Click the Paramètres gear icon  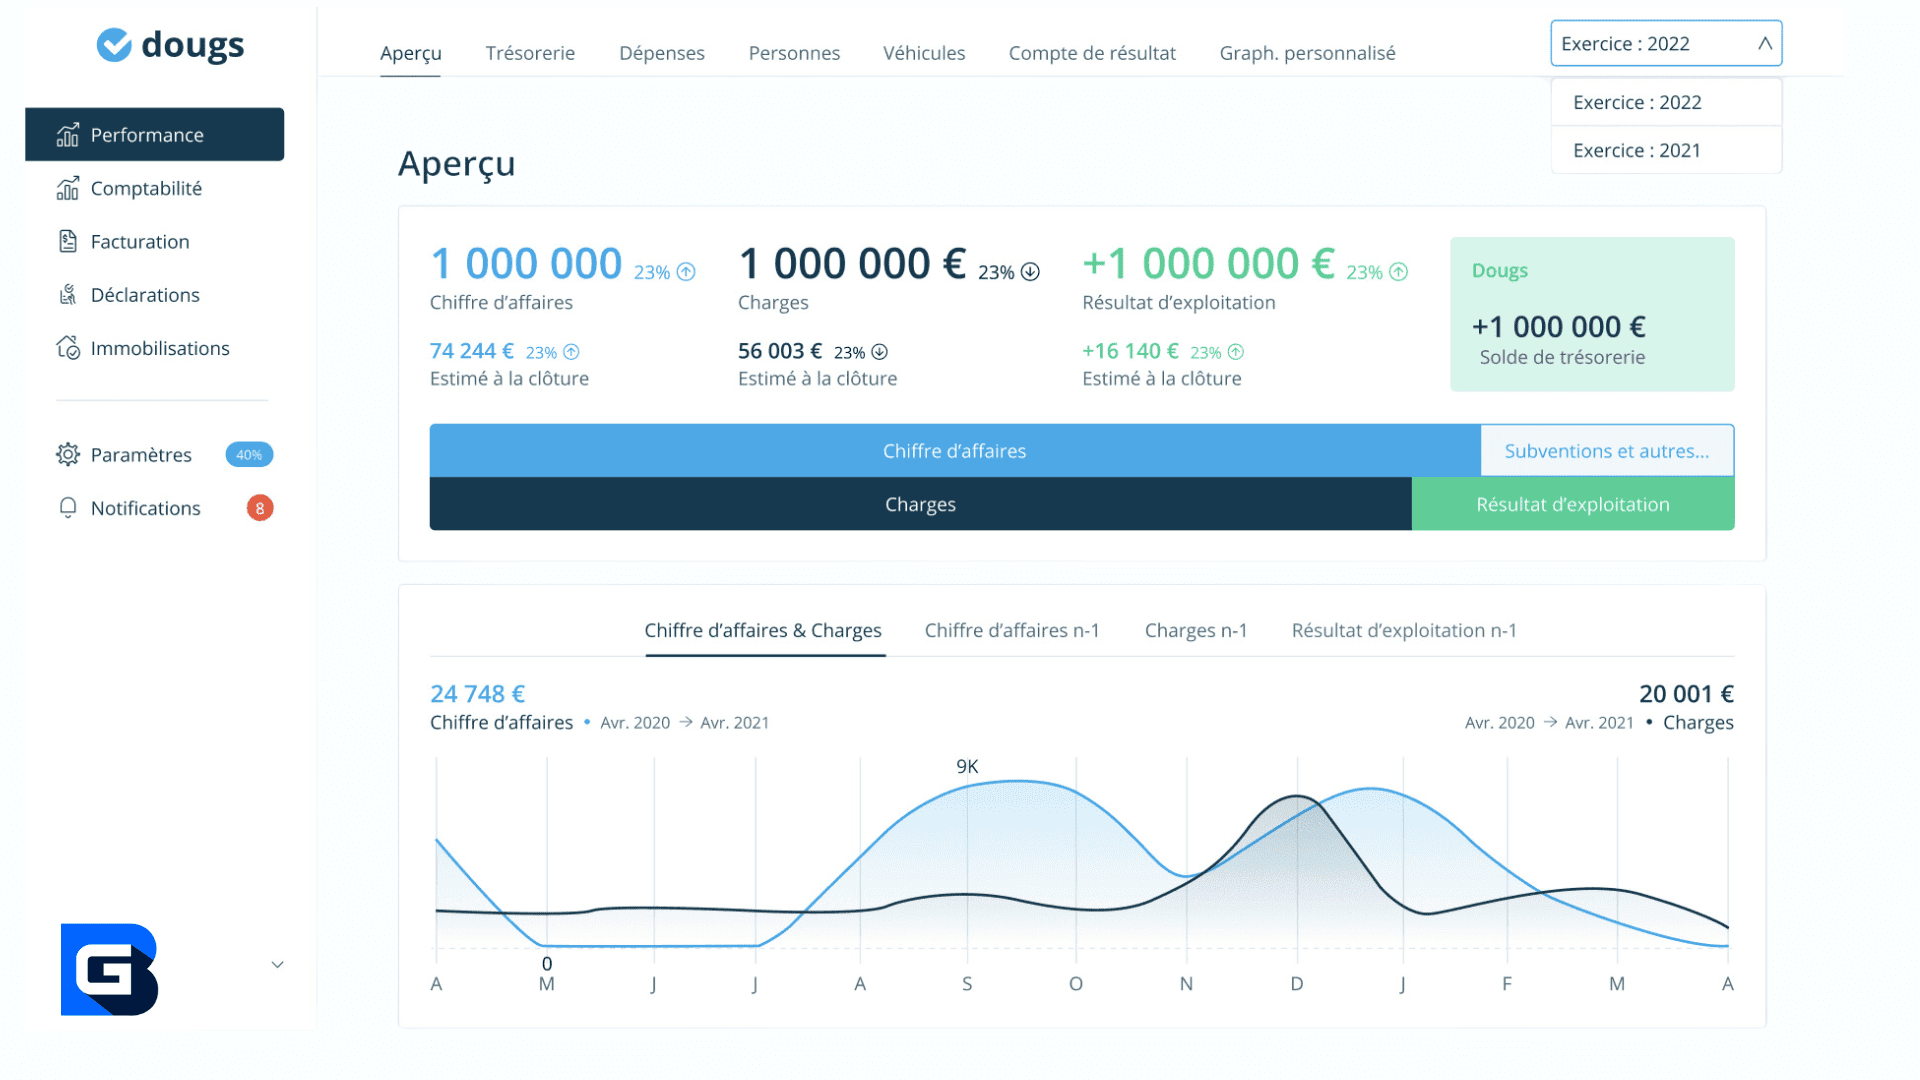(x=67, y=455)
